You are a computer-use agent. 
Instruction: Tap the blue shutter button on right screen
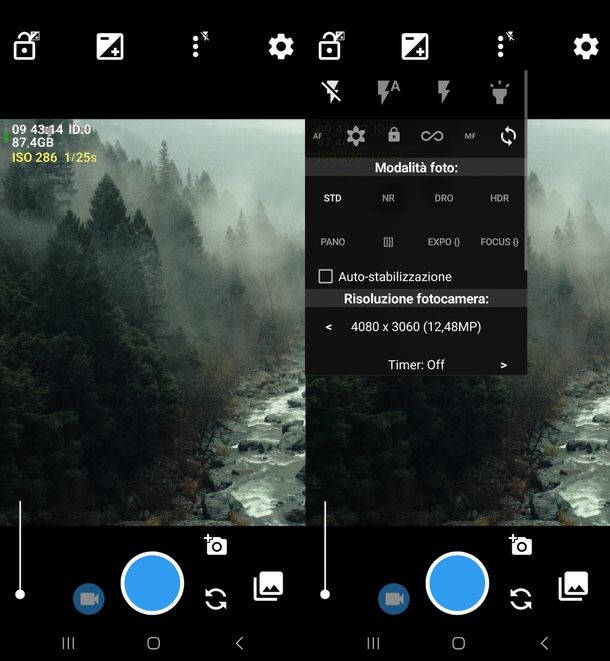pos(457,583)
